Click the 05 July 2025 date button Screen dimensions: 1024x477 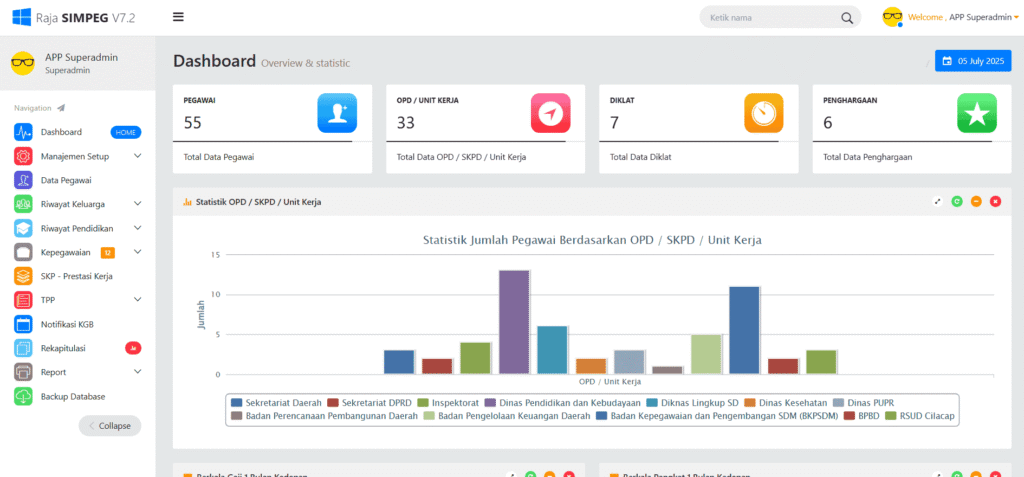click(x=973, y=61)
